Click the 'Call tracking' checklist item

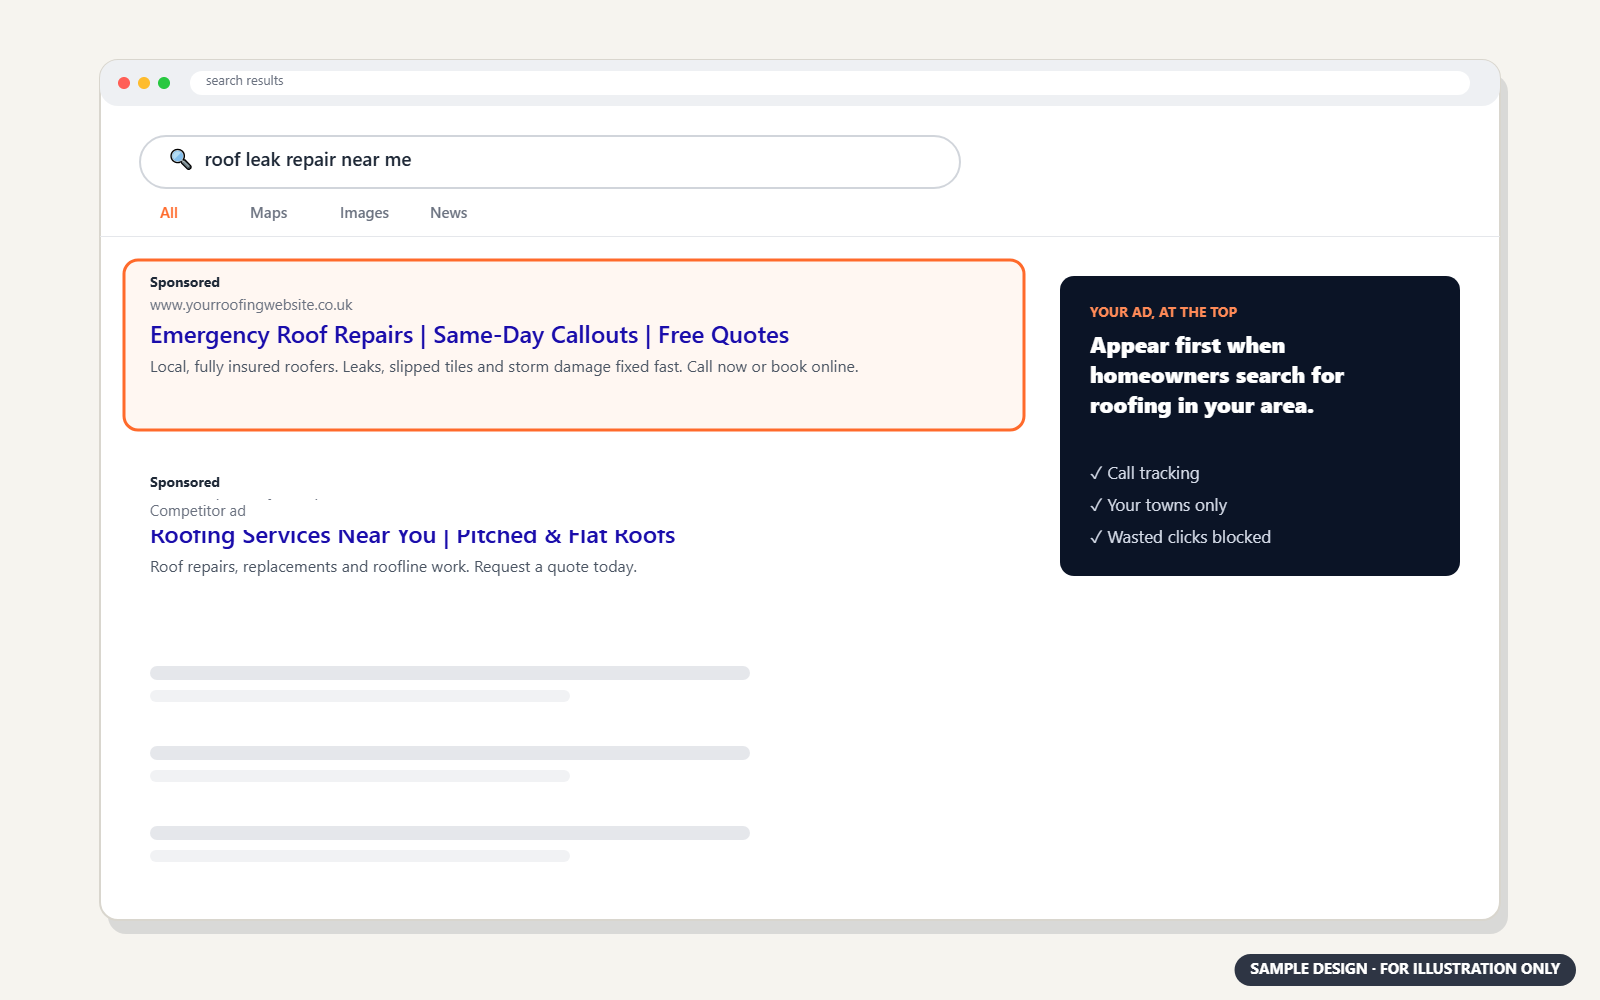(1145, 473)
